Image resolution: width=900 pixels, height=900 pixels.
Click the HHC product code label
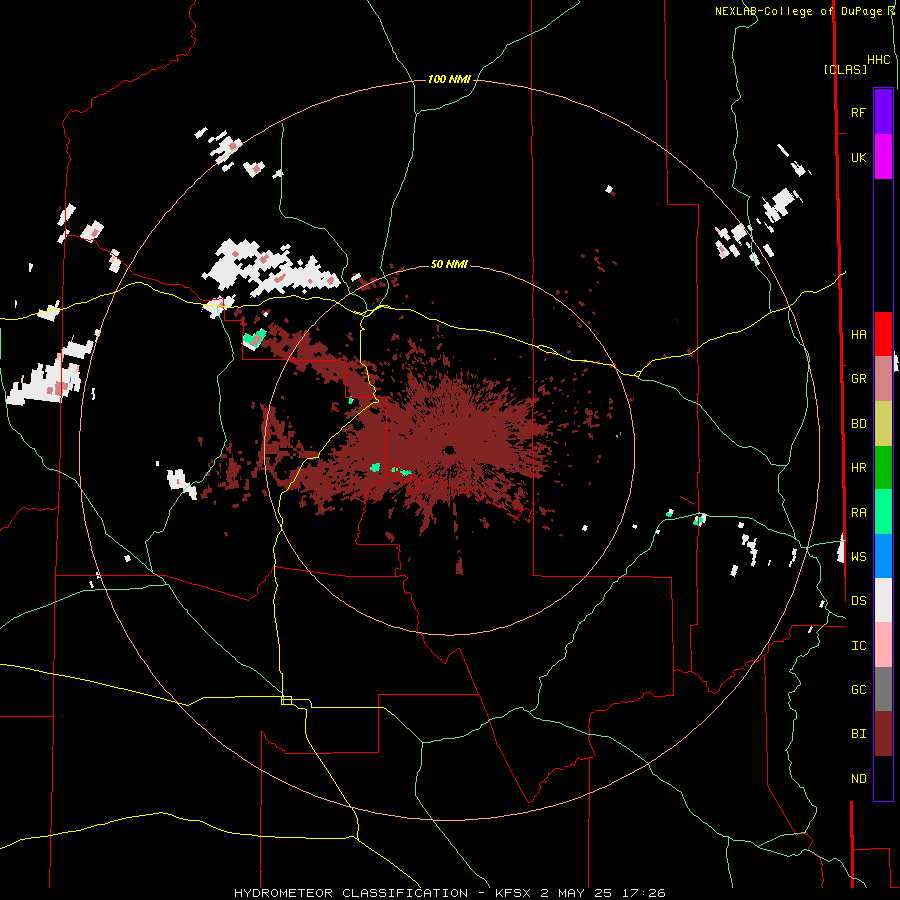pos(878,60)
